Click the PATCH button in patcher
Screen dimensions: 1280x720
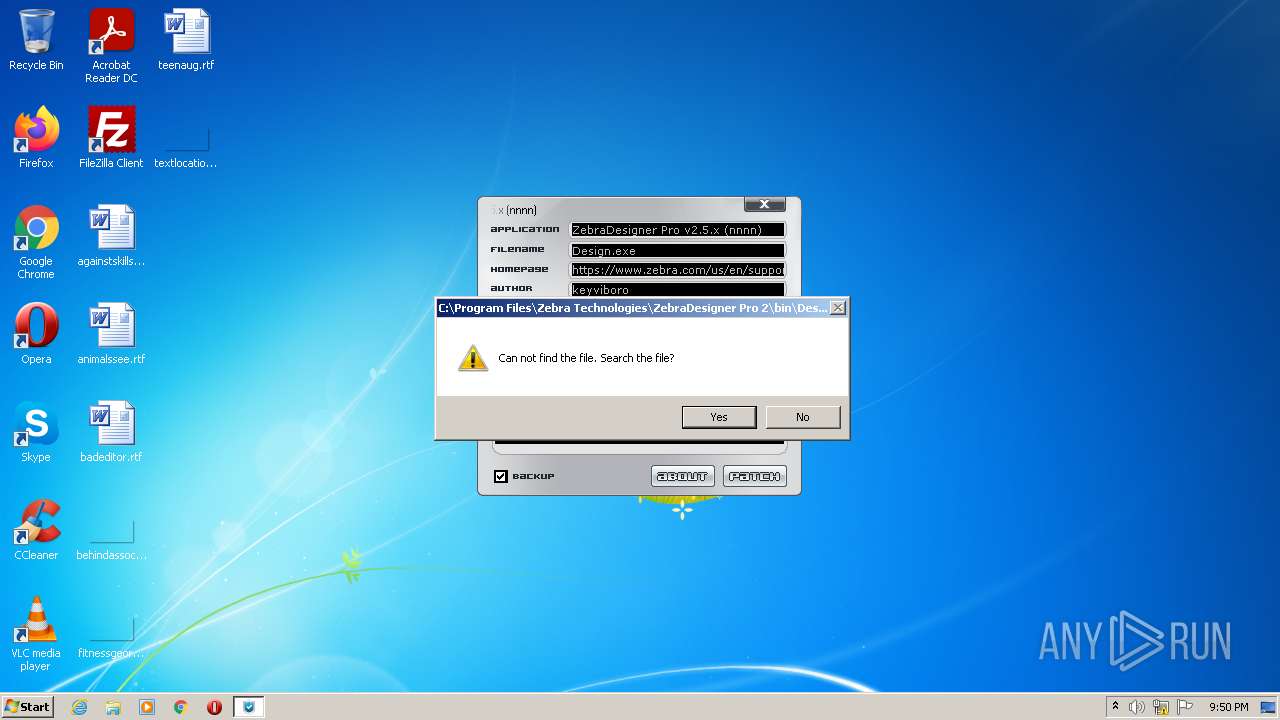pyautogui.click(x=755, y=476)
